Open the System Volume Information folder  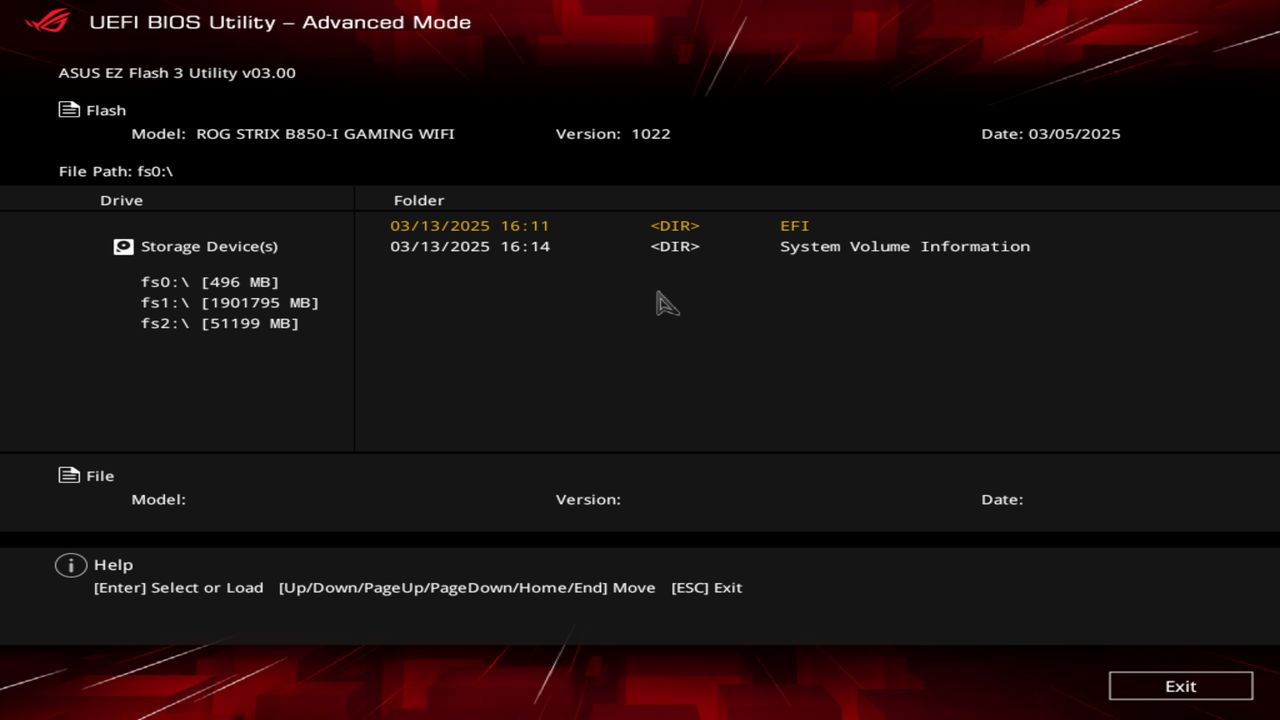905,246
